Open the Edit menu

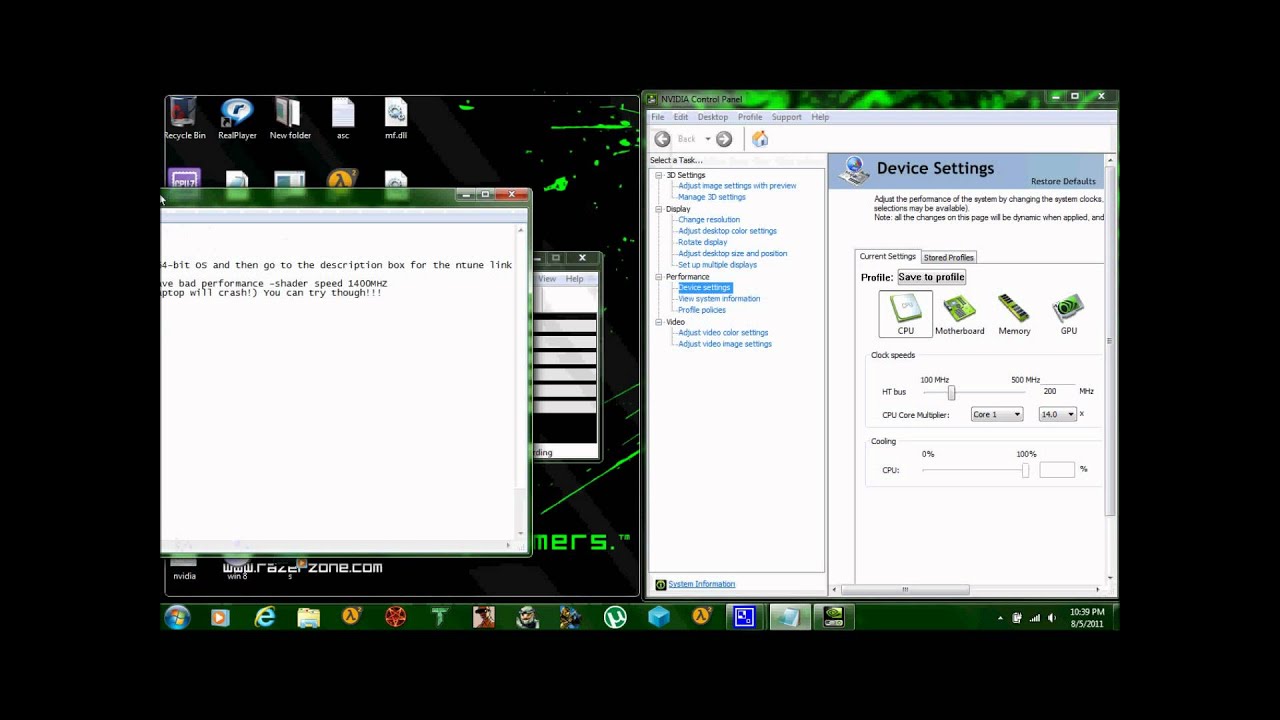(x=681, y=117)
